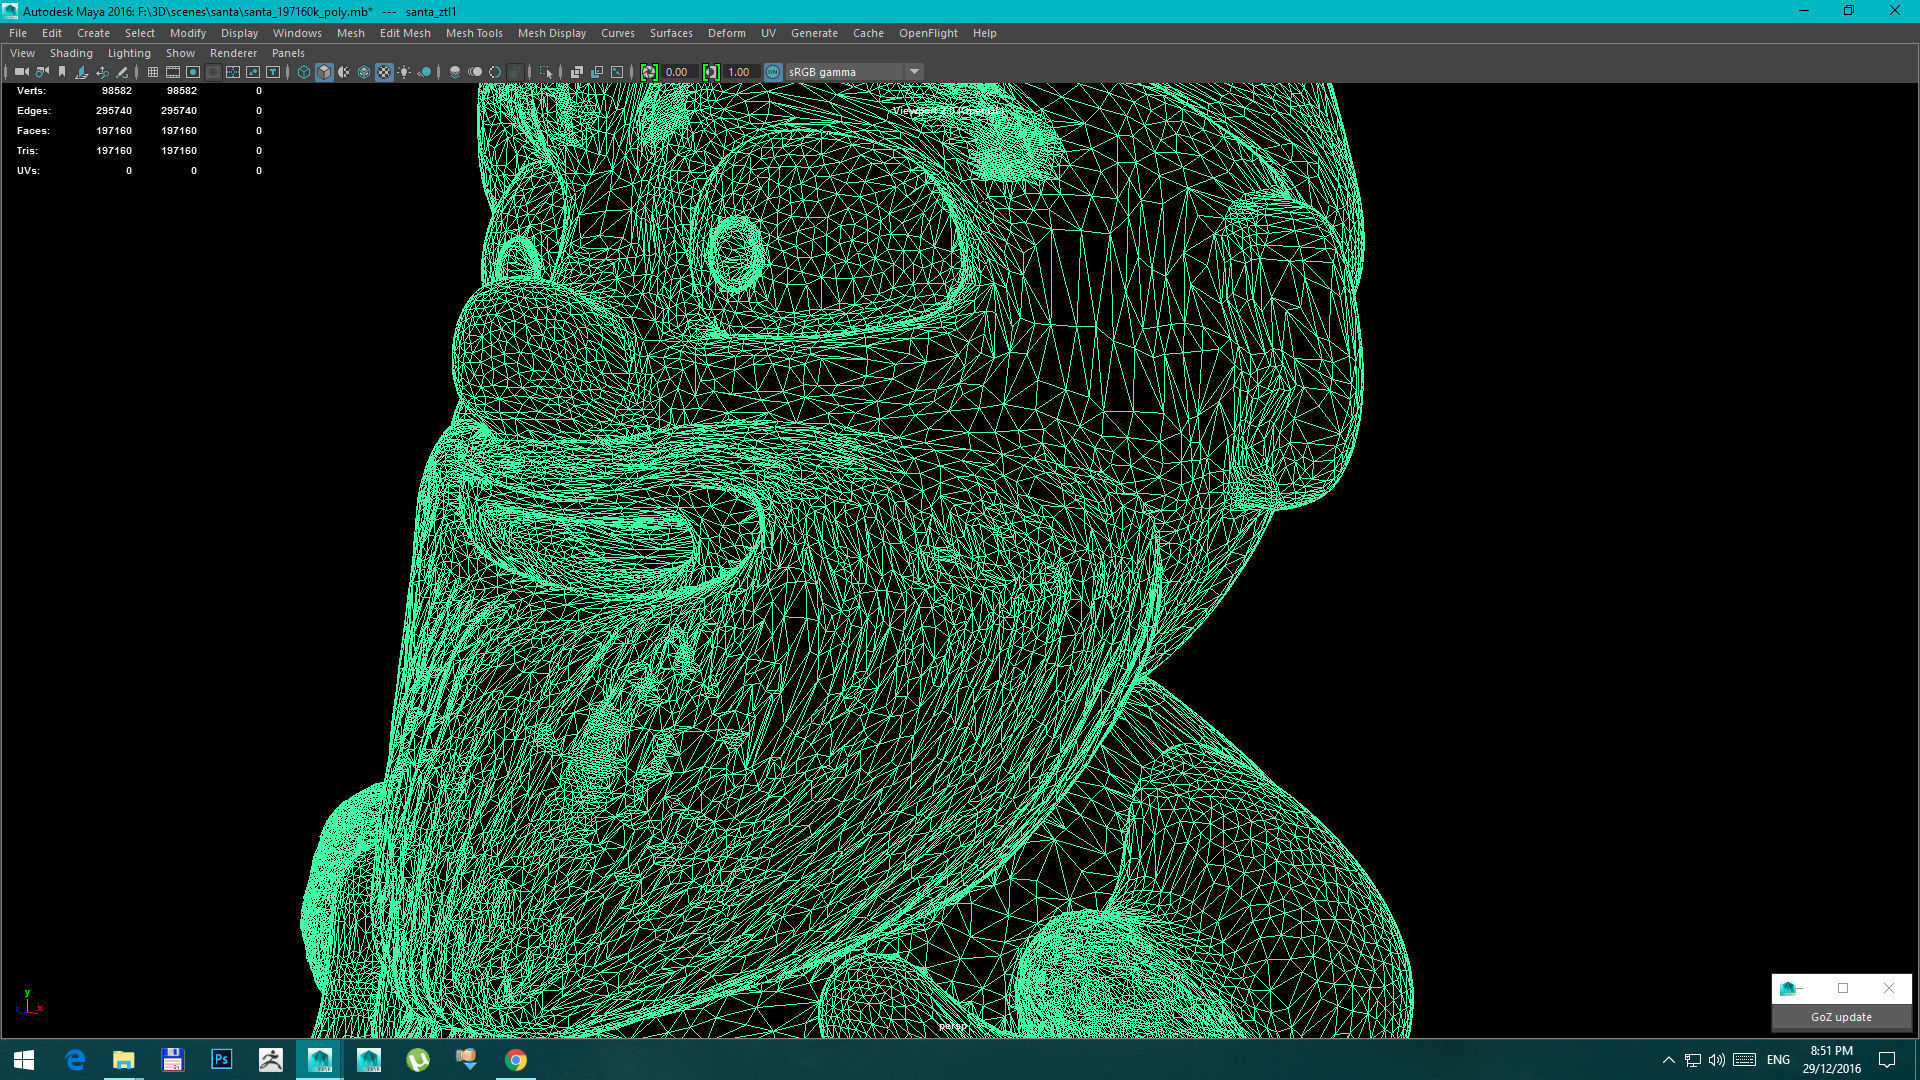Click the camera bookmarks icon

click(62, 72)
